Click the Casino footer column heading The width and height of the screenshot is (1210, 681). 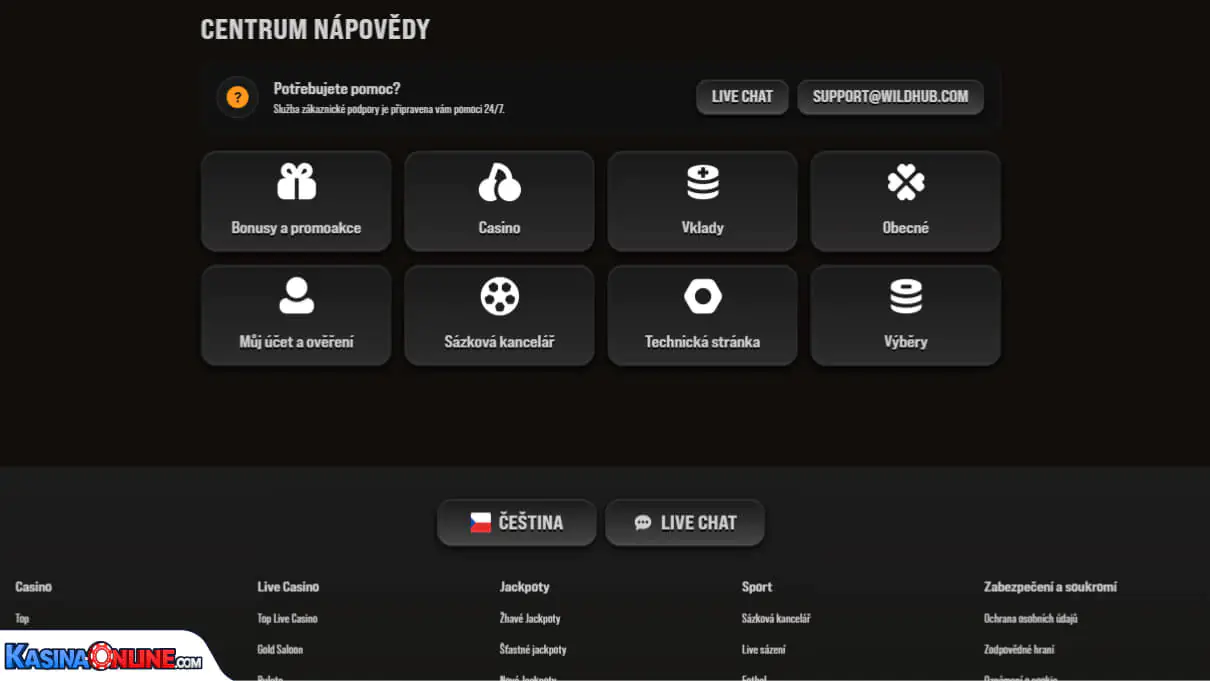pos(33,587)
